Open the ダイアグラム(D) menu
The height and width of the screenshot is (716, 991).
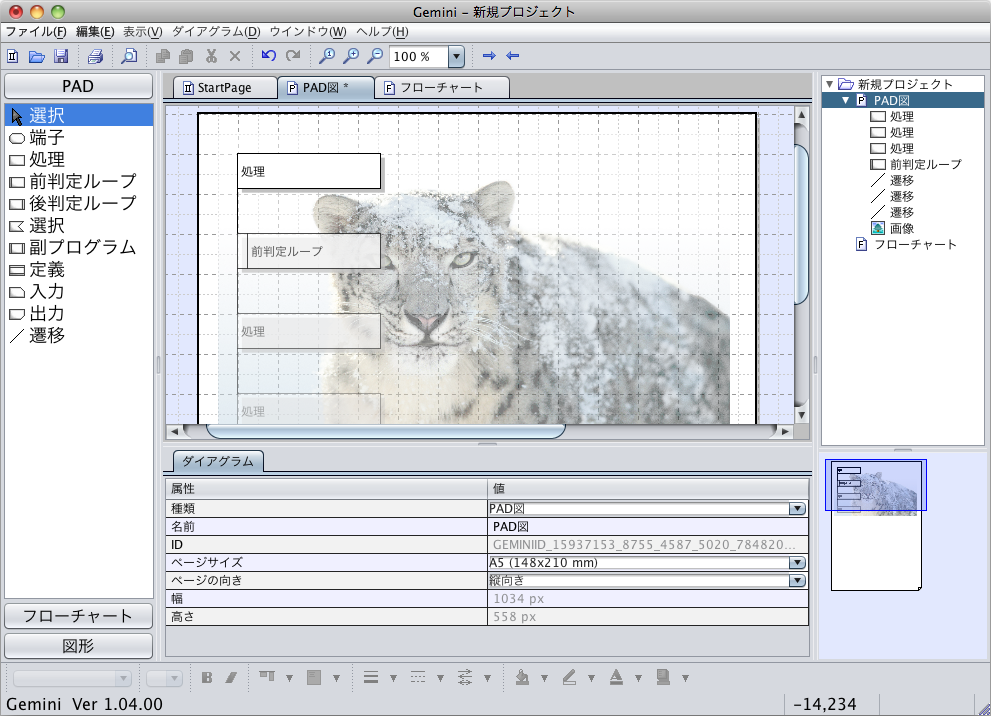click(x=216, y=32)
